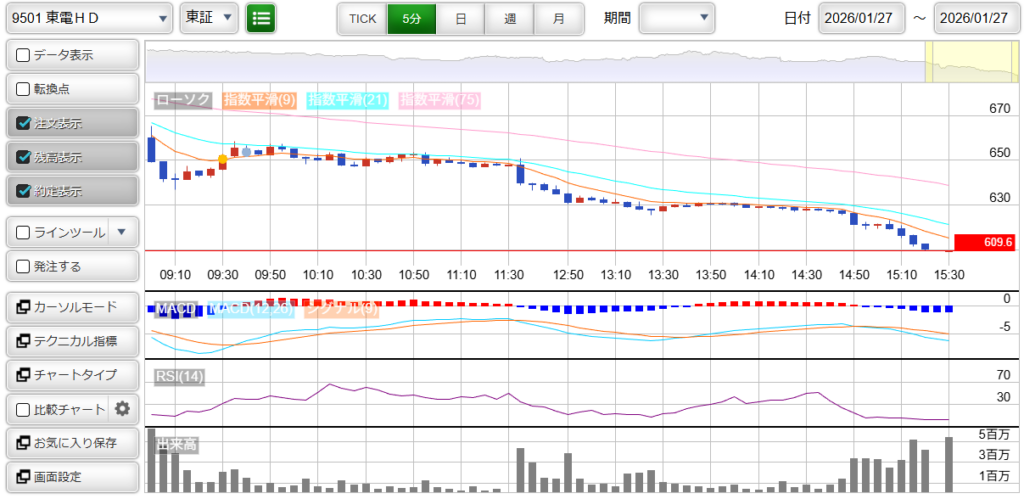
Task: Select the 週 weekly timeframe tab
Action: [x=510, y=18]
